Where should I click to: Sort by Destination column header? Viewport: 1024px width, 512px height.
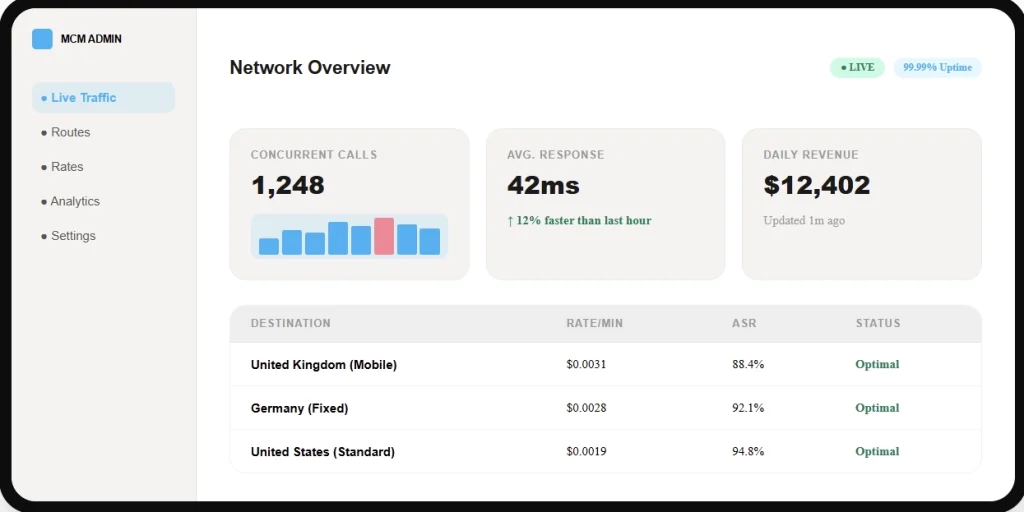tap(290, 323)
